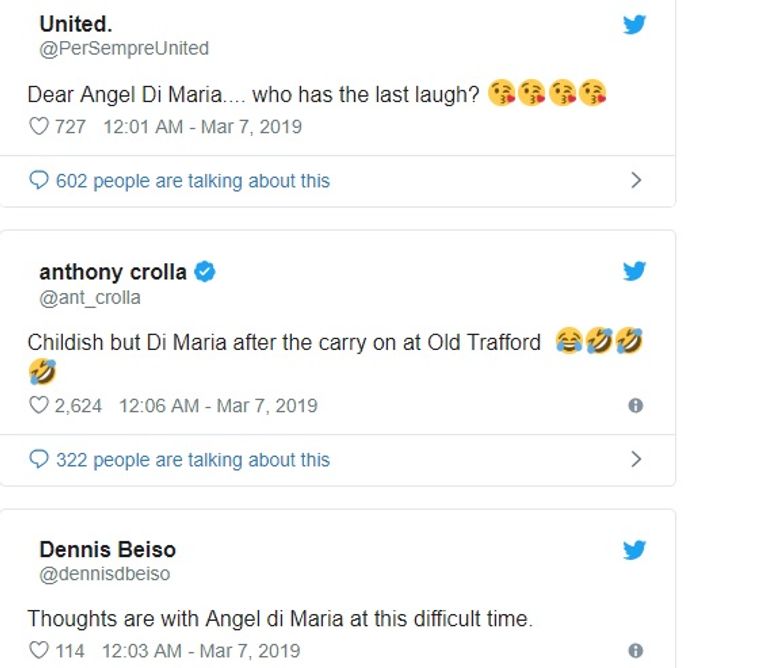
Task: Click the 12:01 AM - Mar 7, 2019 timestamp
Action: (202, 127)
